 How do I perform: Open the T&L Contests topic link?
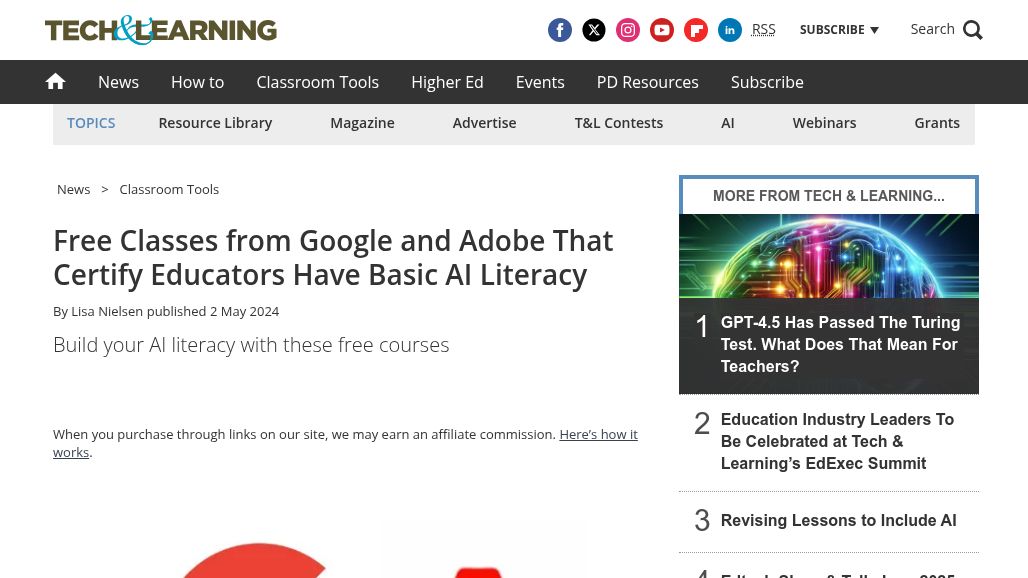click(x=619, y=123)
